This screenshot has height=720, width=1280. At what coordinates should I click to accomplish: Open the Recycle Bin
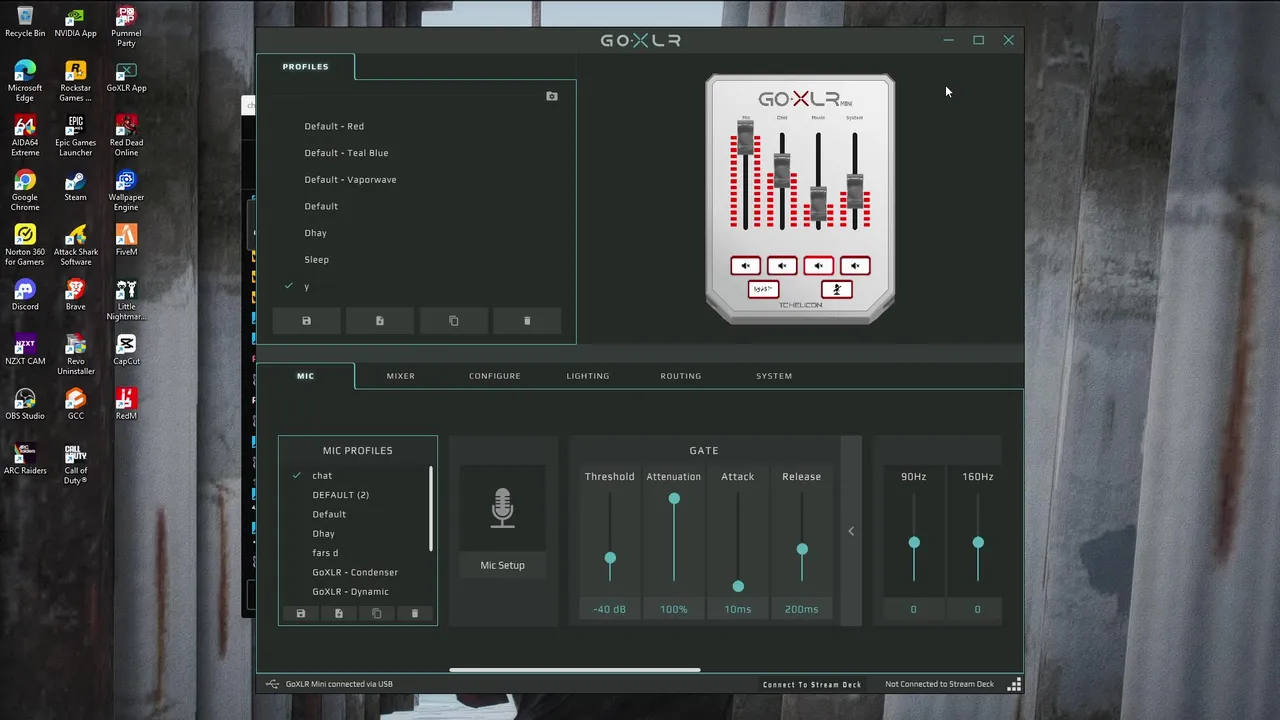pos(25,22)
